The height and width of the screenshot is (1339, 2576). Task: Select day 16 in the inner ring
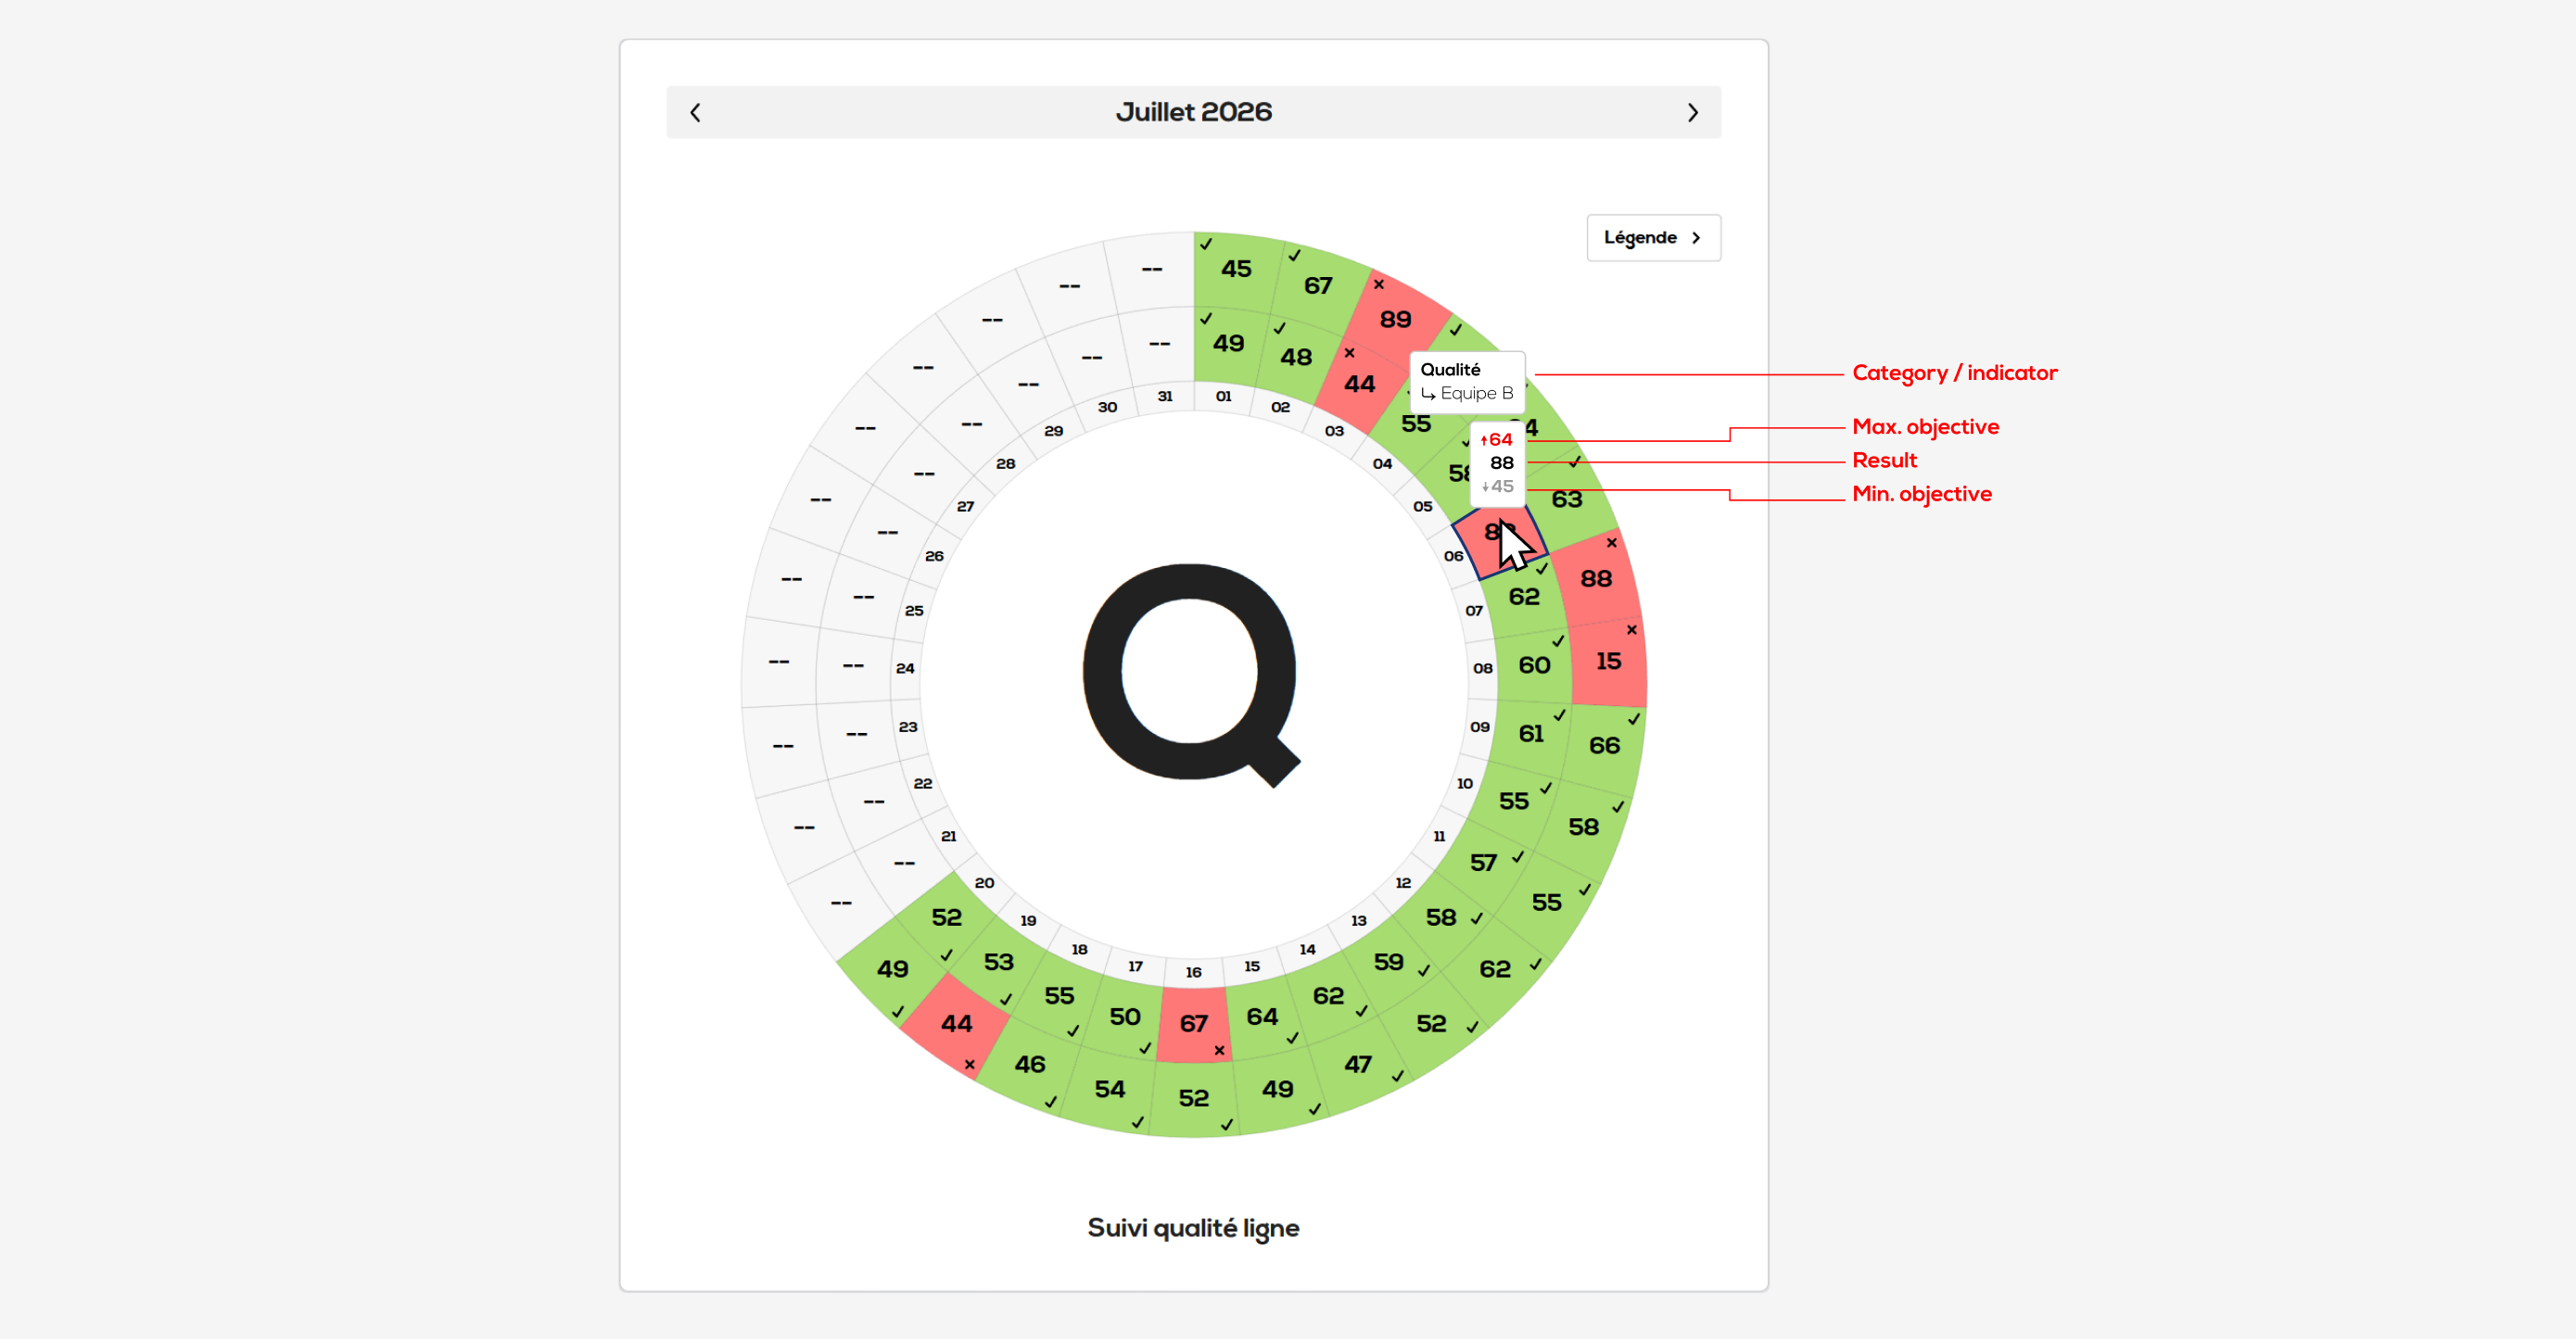coord(1194,972)
